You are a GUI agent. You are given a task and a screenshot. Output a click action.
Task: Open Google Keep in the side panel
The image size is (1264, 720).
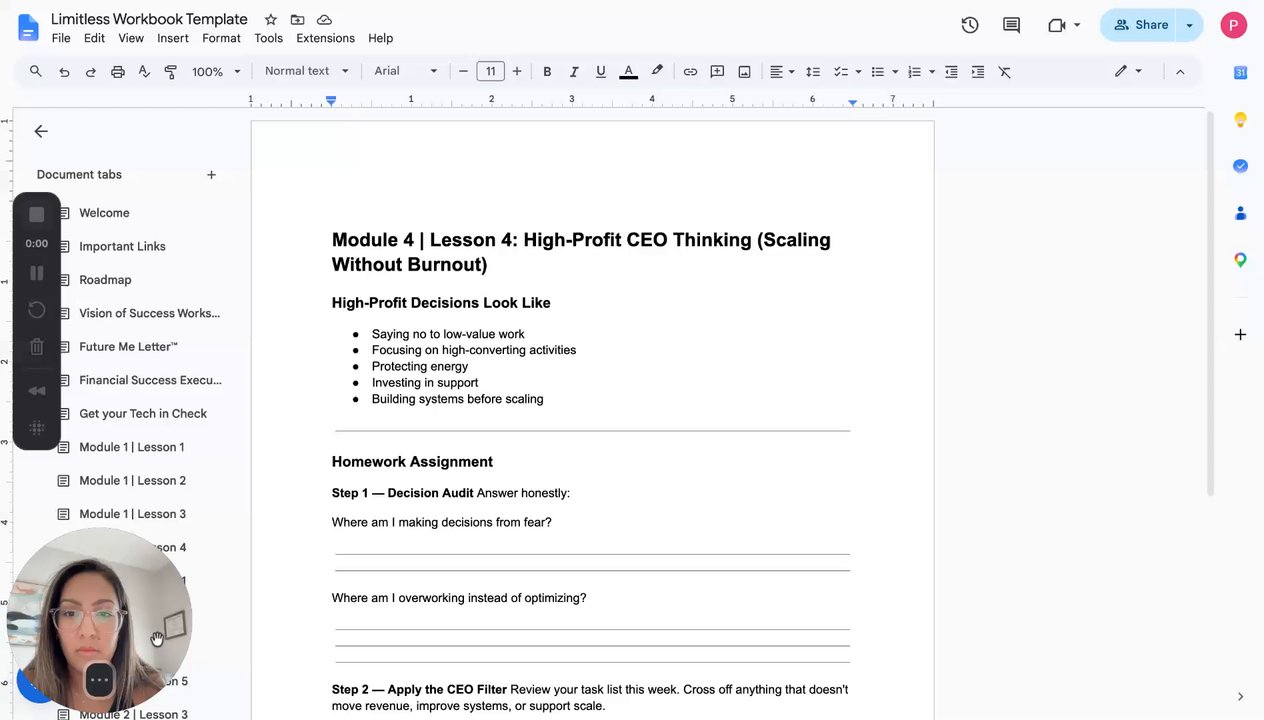click(1240, 120)
